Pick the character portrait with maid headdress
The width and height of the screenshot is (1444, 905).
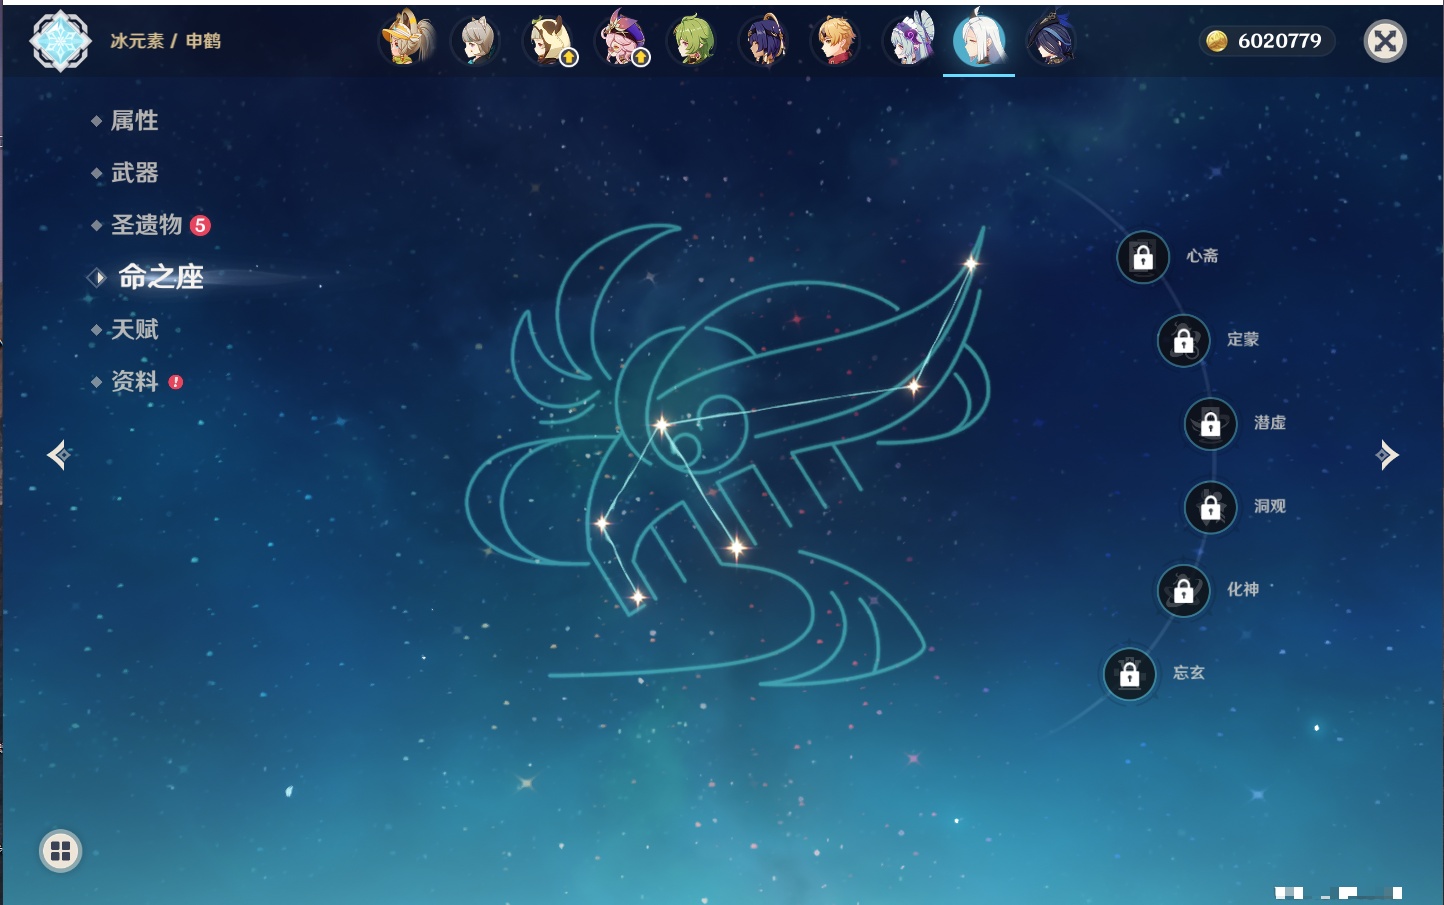(909, 41)
